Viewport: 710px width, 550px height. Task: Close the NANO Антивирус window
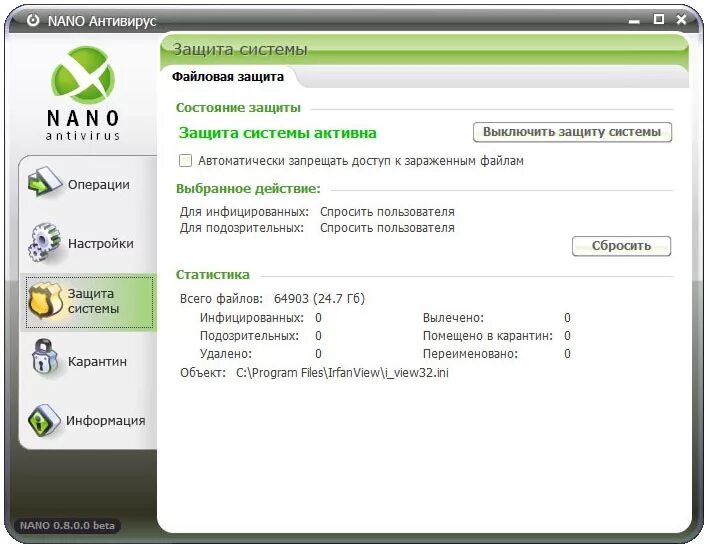click(681, 19)
